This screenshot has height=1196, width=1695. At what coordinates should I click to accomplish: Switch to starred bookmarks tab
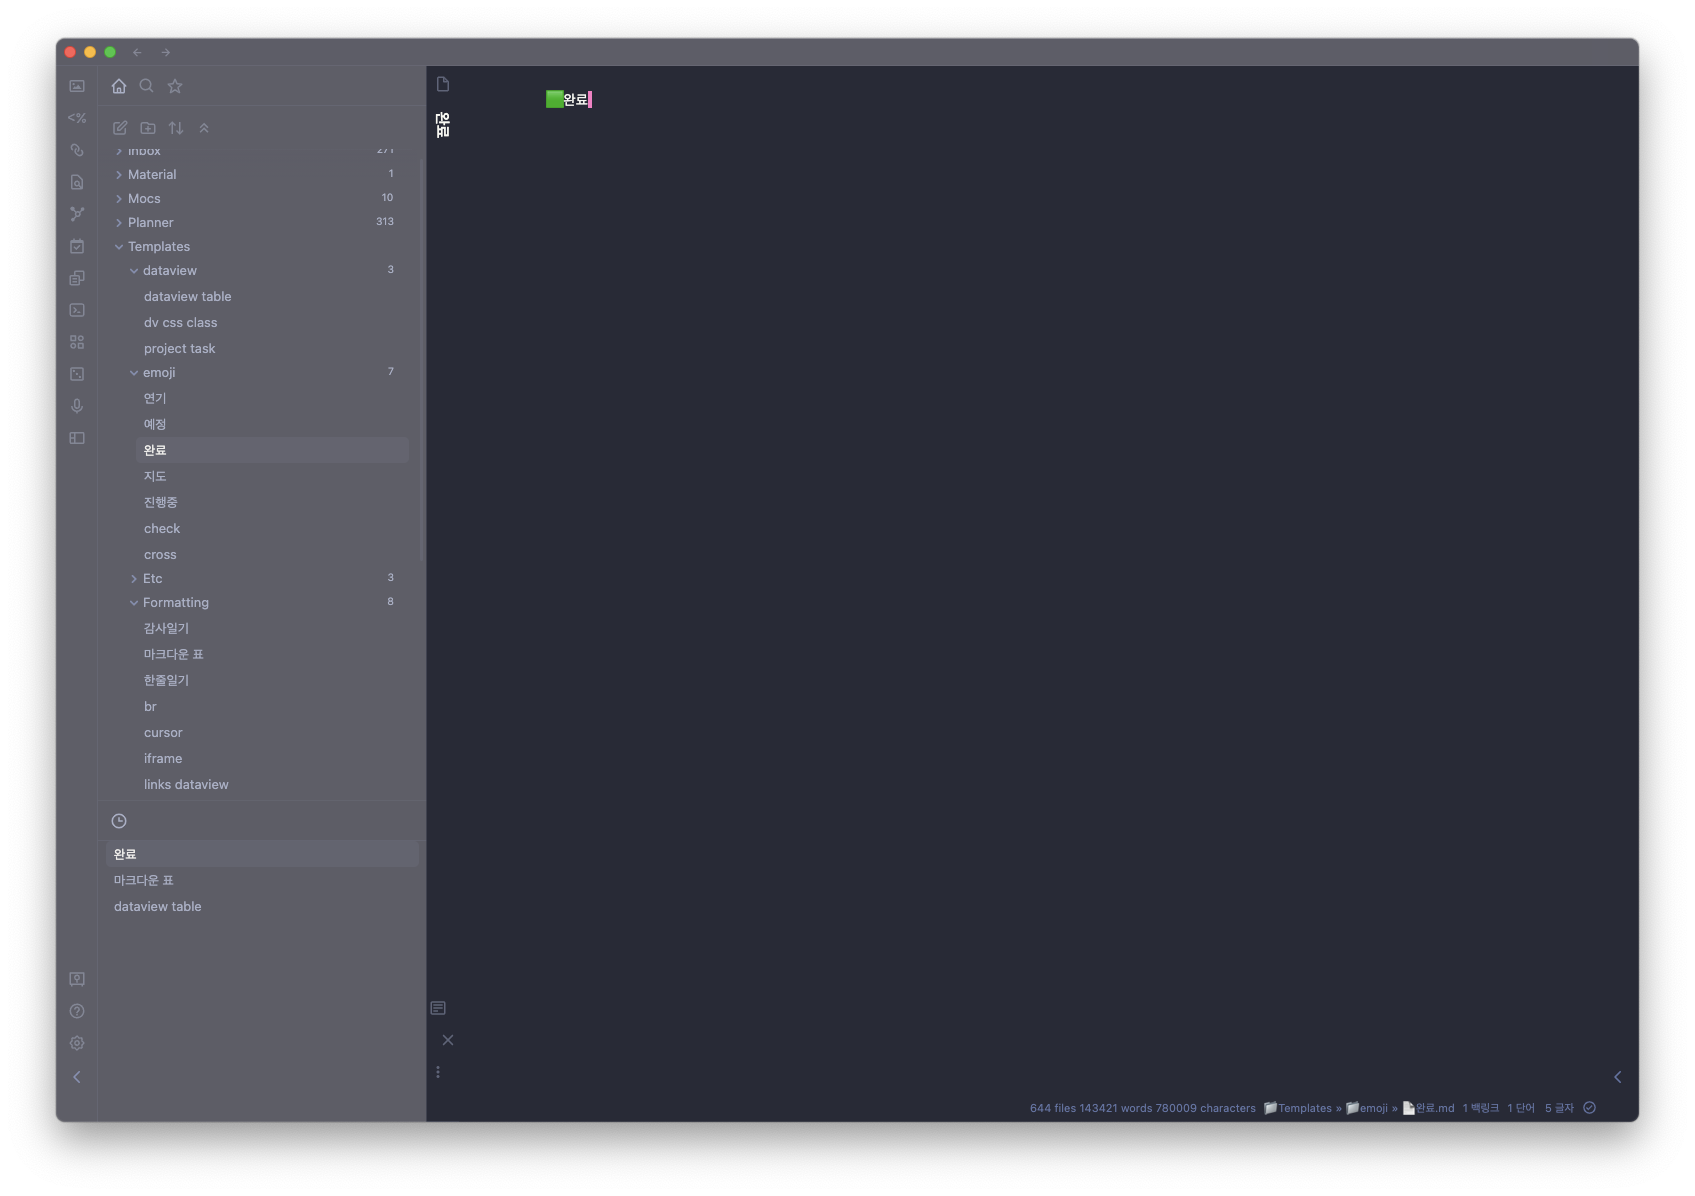[175, 86]
